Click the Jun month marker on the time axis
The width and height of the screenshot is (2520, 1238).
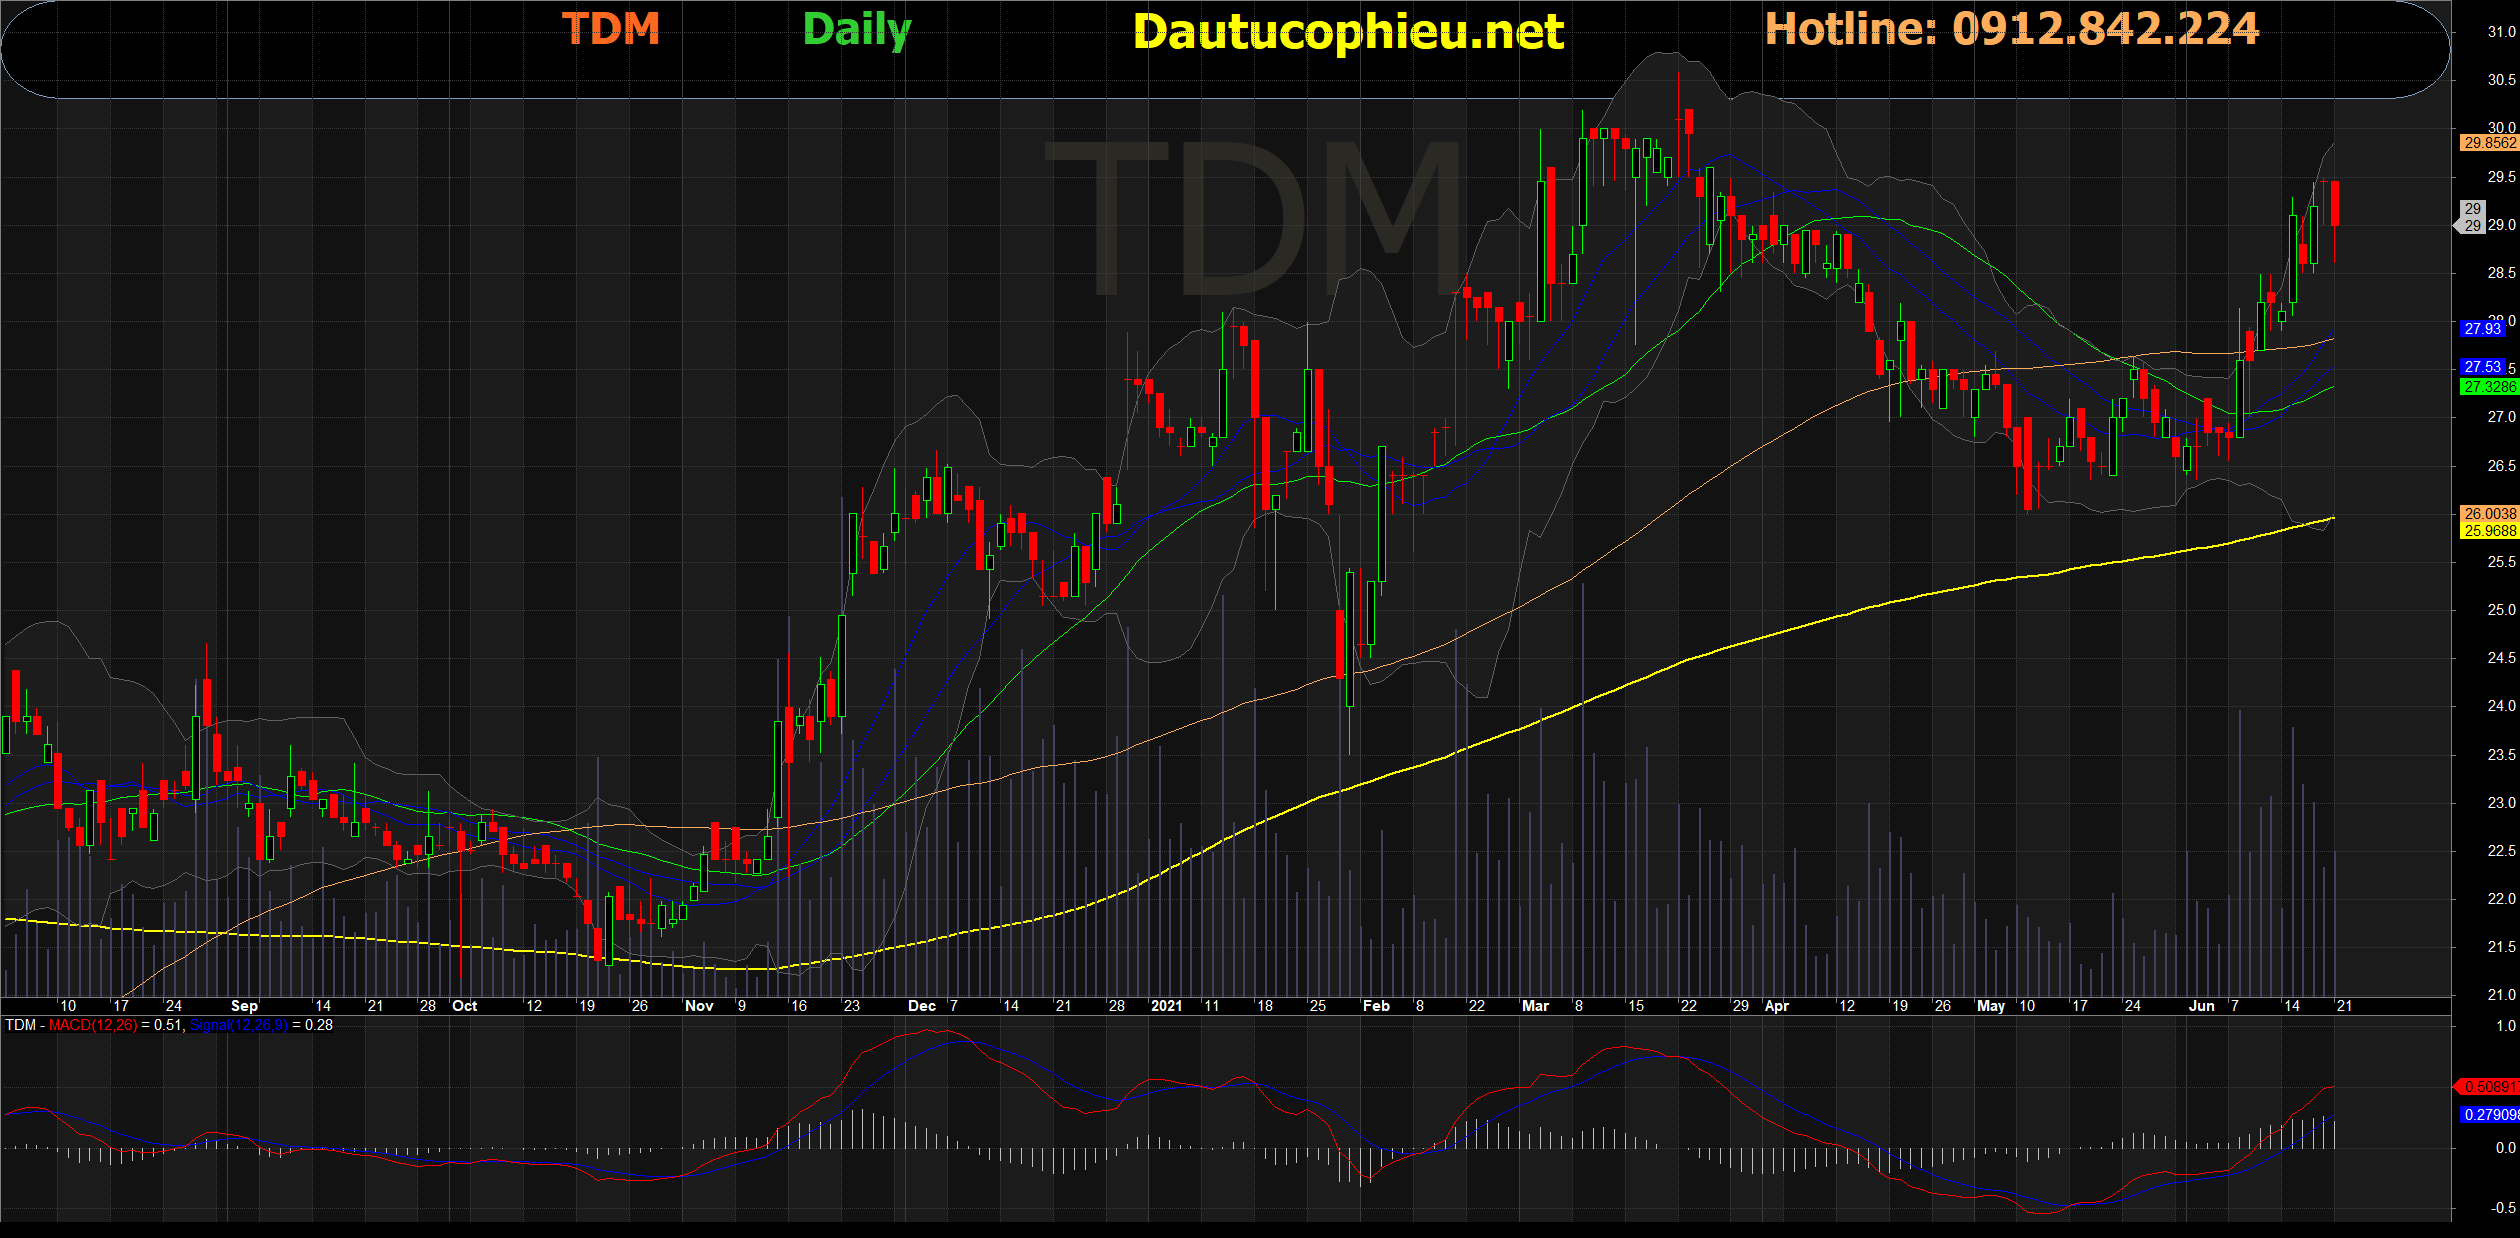2201,1006
